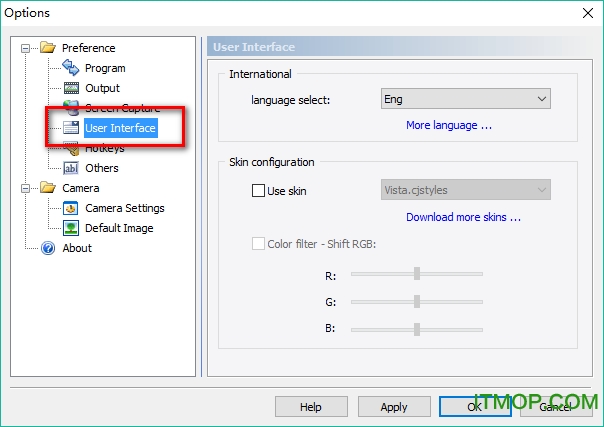Close the Options dialog window
Screen dimensions: 604x427
click(584, 12)
